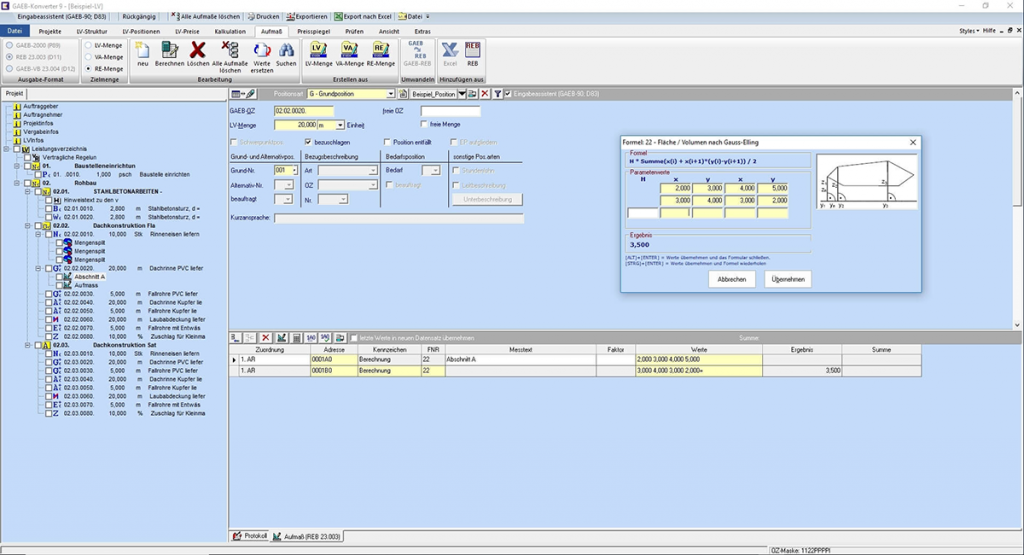
Task: Open the unit dropdown next to LV-Menge
Action: (x=340, y=125)
